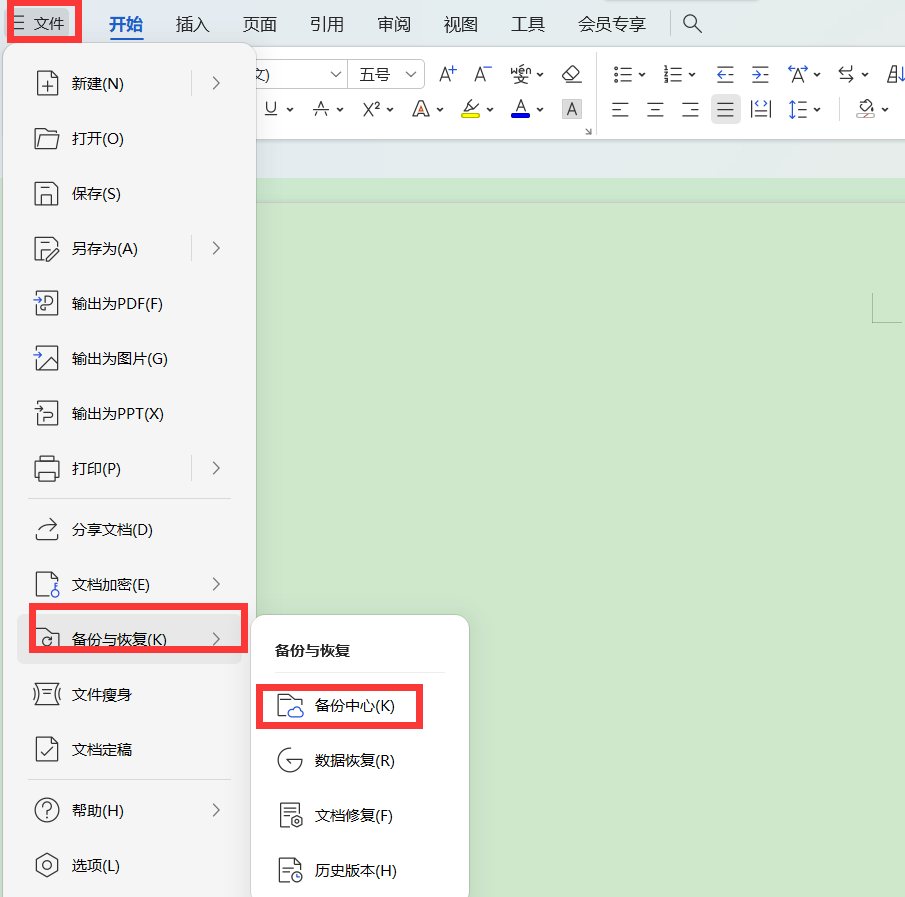Image resolution: width=905 pixels, height=897 pixels.
Task: Click decrease indent icon
Action: (x=725, y=74)
